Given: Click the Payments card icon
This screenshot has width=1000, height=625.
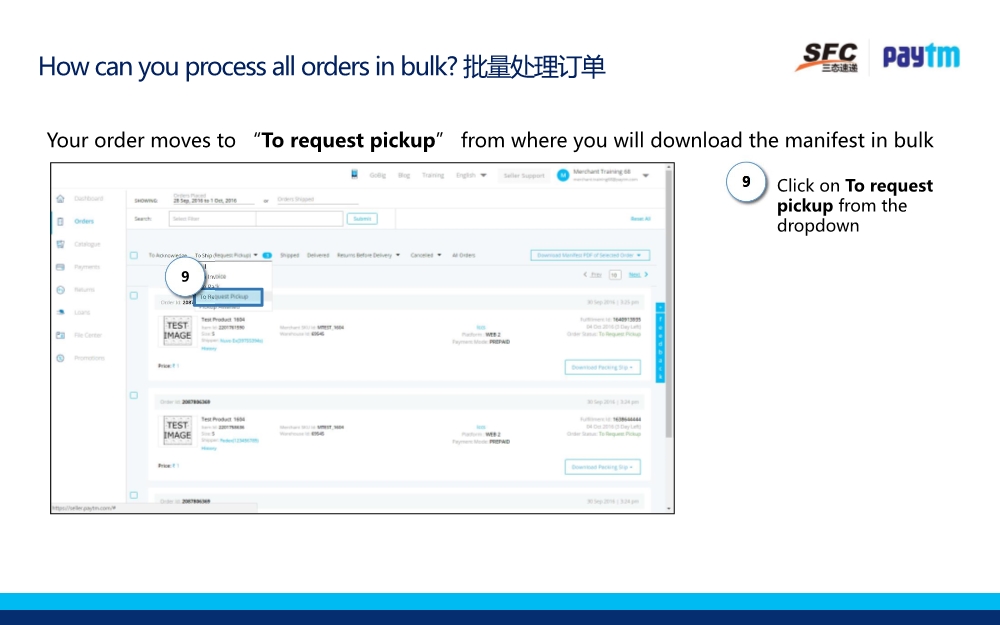Looking at the screenshot, I should pos(60,267).
